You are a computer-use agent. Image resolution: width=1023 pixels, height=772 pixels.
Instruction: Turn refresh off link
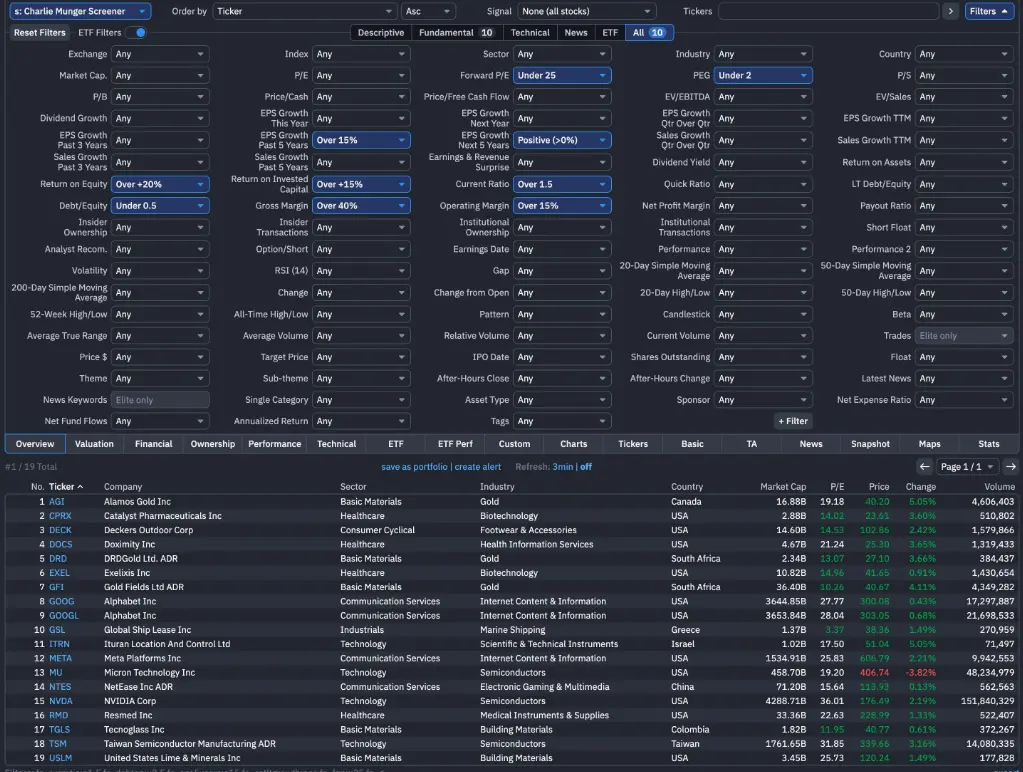click(x=586, y=467)
